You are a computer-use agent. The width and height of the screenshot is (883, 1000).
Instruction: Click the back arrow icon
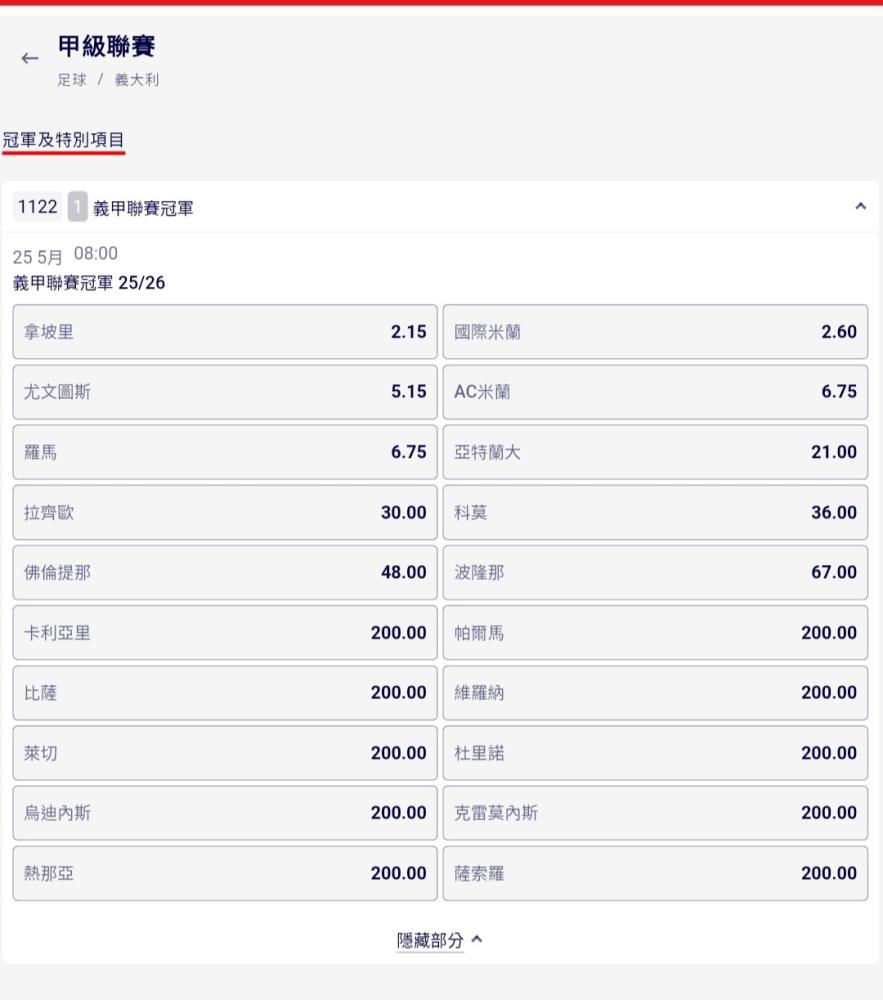tap(30, 59)
